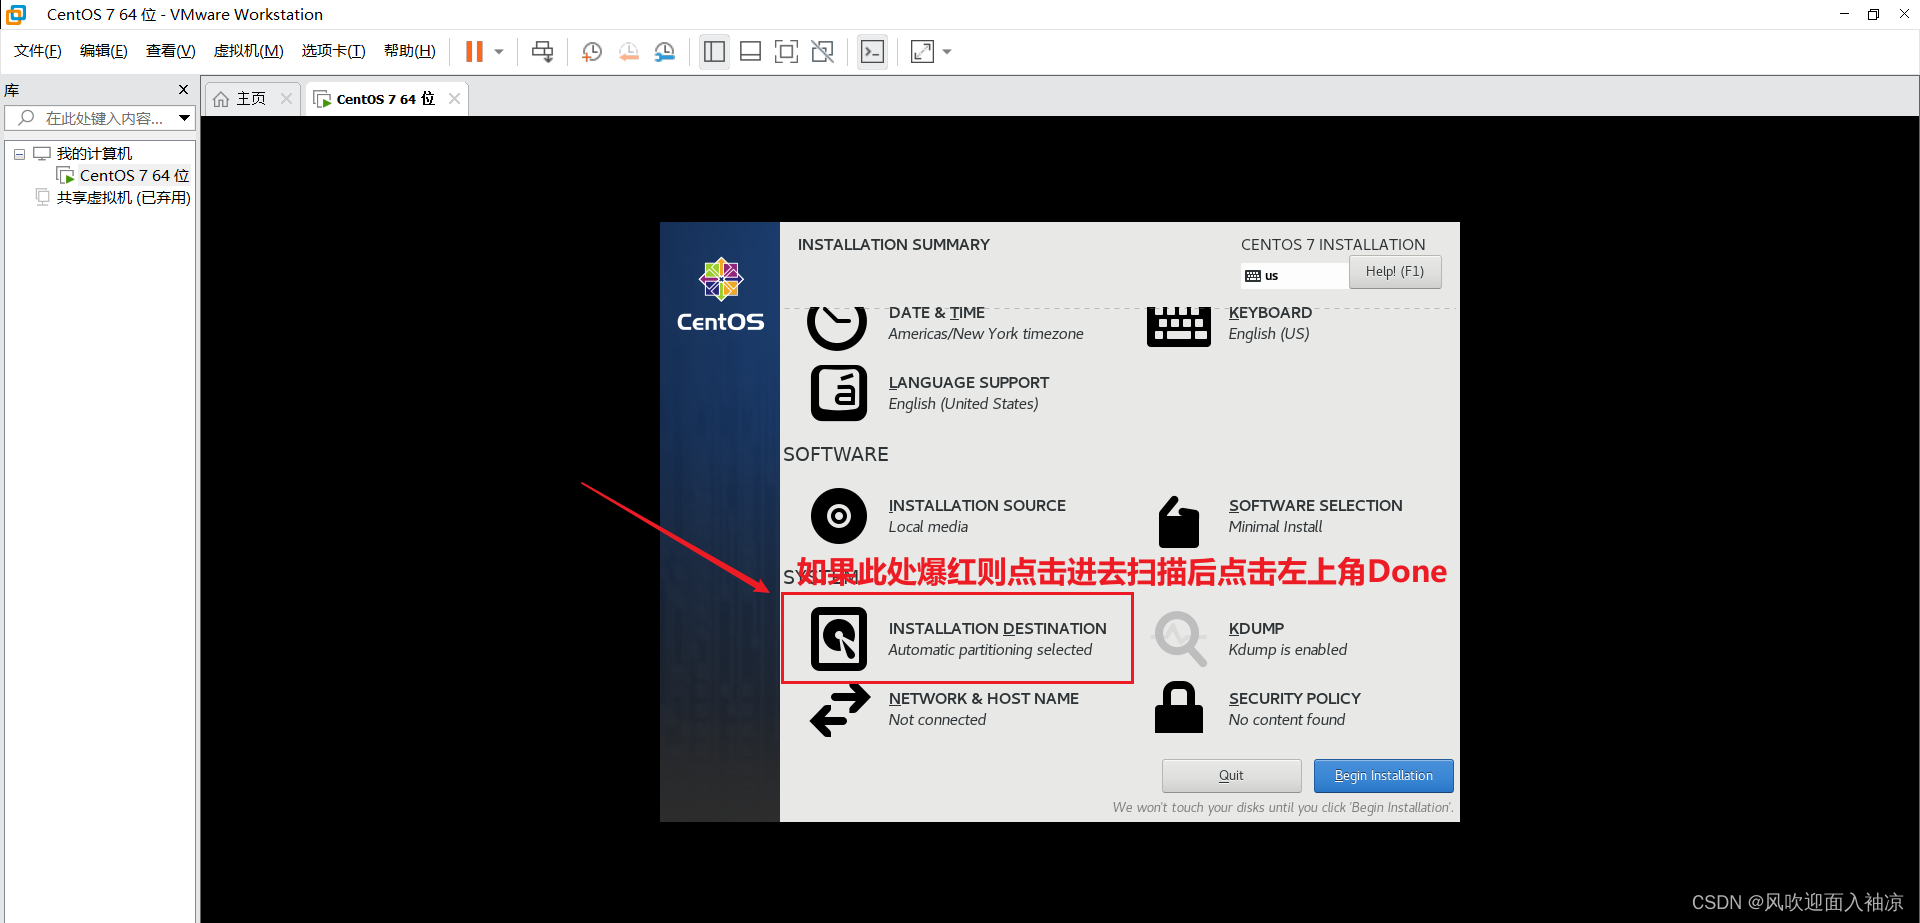Open the stretch guest dropdown arrow
Image resolution: width=1920 pixels, height=923 pixels.
click(x=947, y=51)
